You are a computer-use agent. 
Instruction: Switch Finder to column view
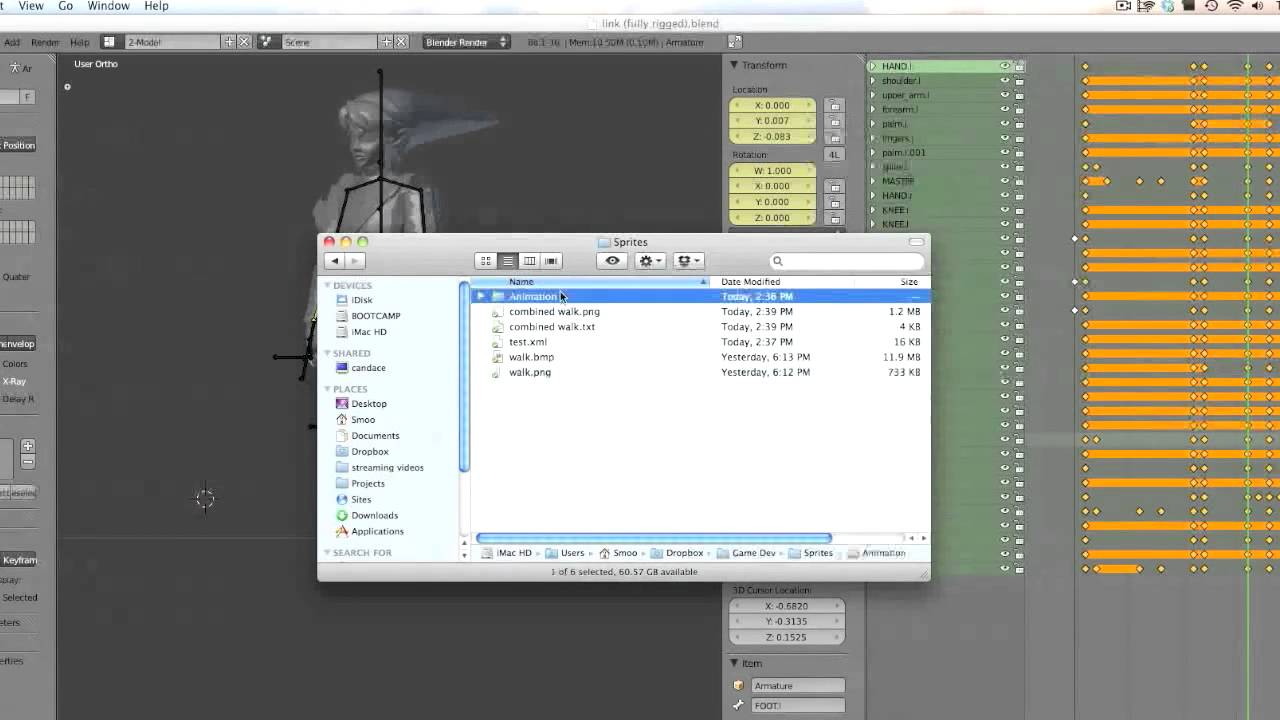pyautogui.click(x=529, y=261)
